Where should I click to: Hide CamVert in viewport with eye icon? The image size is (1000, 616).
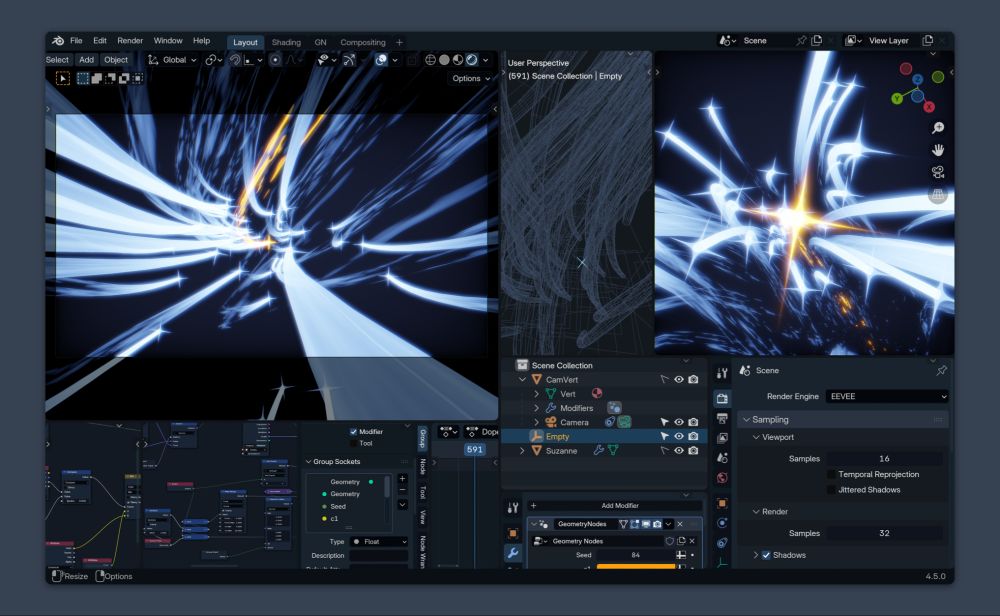pyautogui.click(x=679, y=379)
